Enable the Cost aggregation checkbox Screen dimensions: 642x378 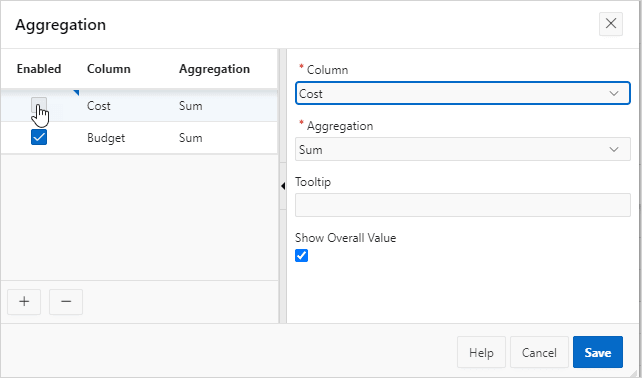39,105
